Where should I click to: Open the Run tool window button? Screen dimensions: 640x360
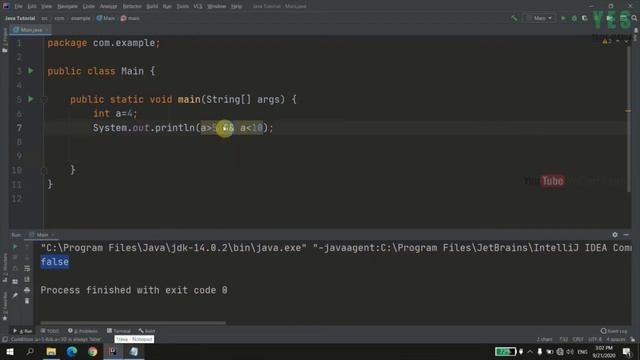[x=22, y=331]
